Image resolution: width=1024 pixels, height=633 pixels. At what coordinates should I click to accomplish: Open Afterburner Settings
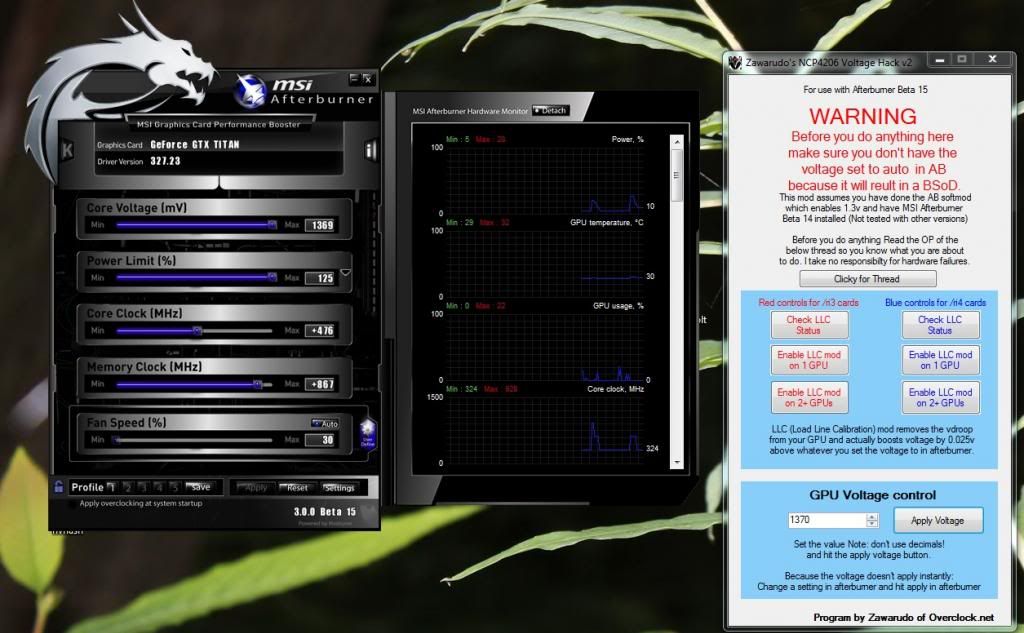tap(339, 487)
